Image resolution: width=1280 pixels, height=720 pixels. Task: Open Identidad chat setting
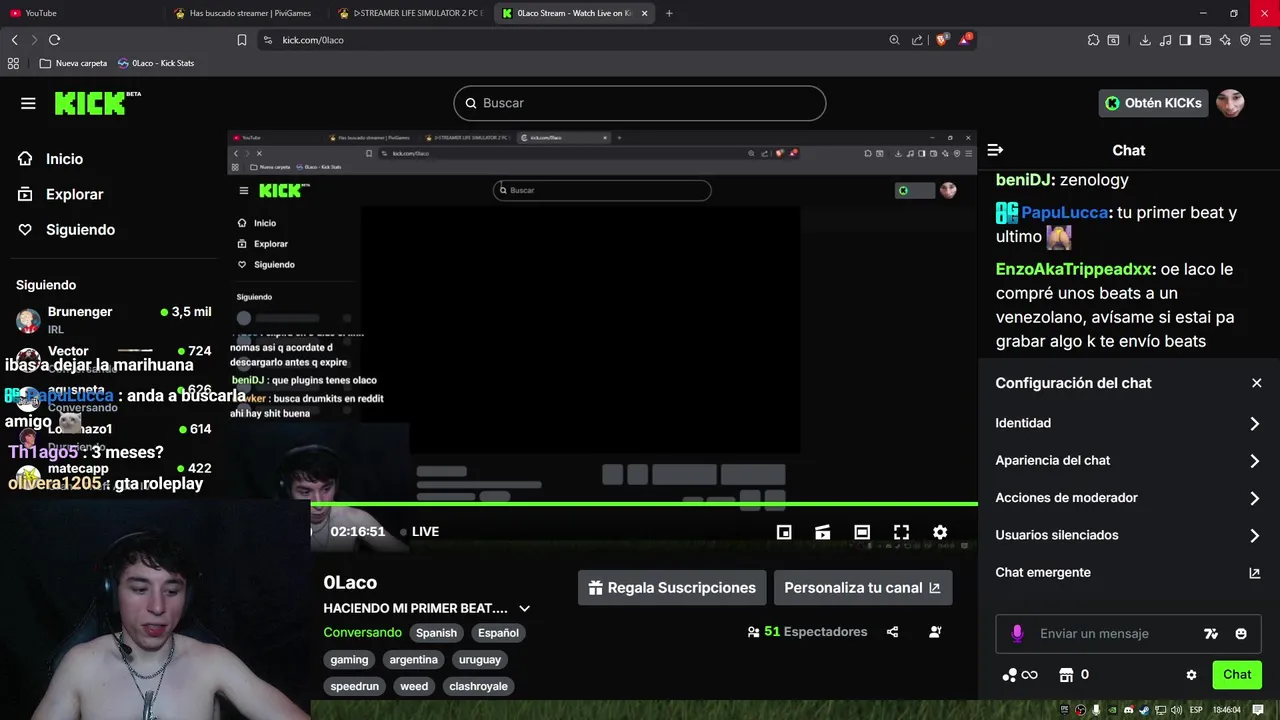click(1128, 423)
